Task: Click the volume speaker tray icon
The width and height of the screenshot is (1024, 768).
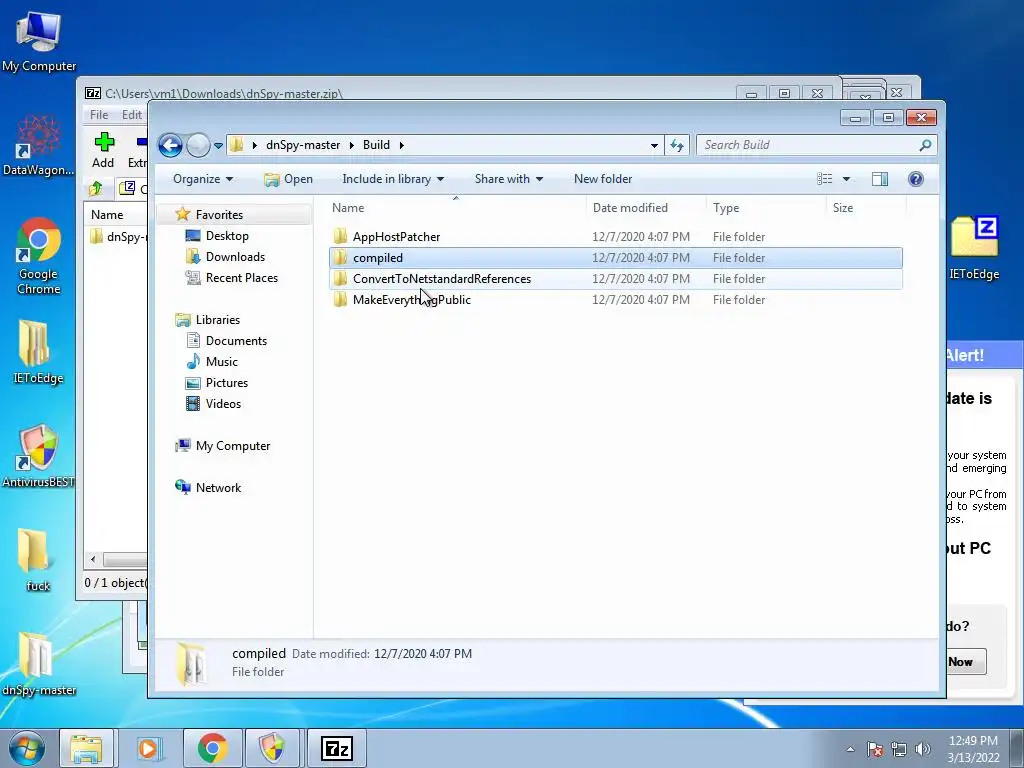Action: (922, 749)
